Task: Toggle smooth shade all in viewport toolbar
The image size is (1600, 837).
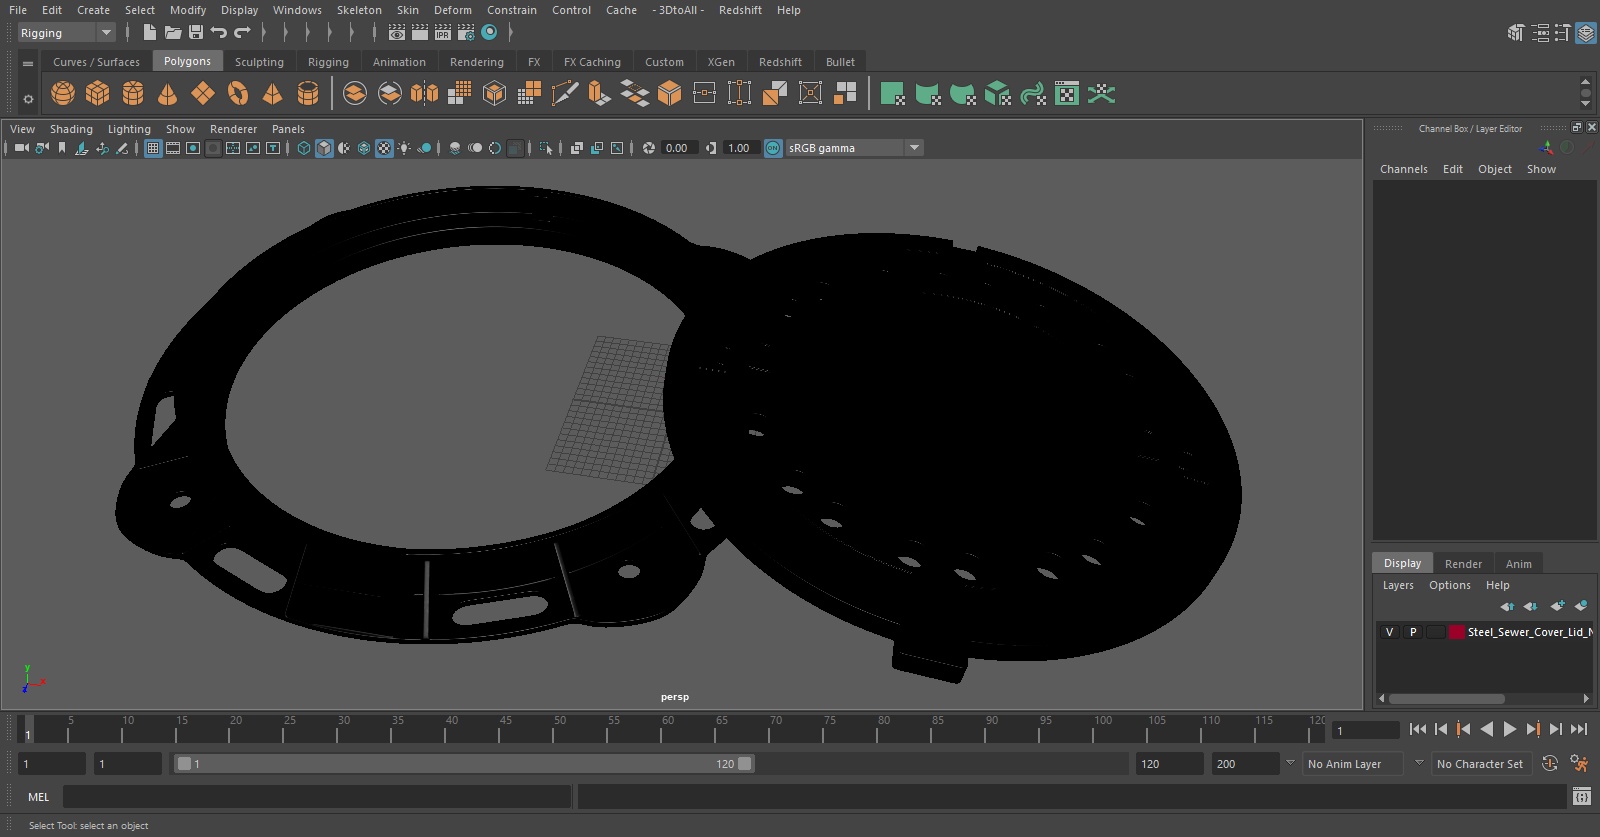Action: pyautogui.click(x=324, y=148)
